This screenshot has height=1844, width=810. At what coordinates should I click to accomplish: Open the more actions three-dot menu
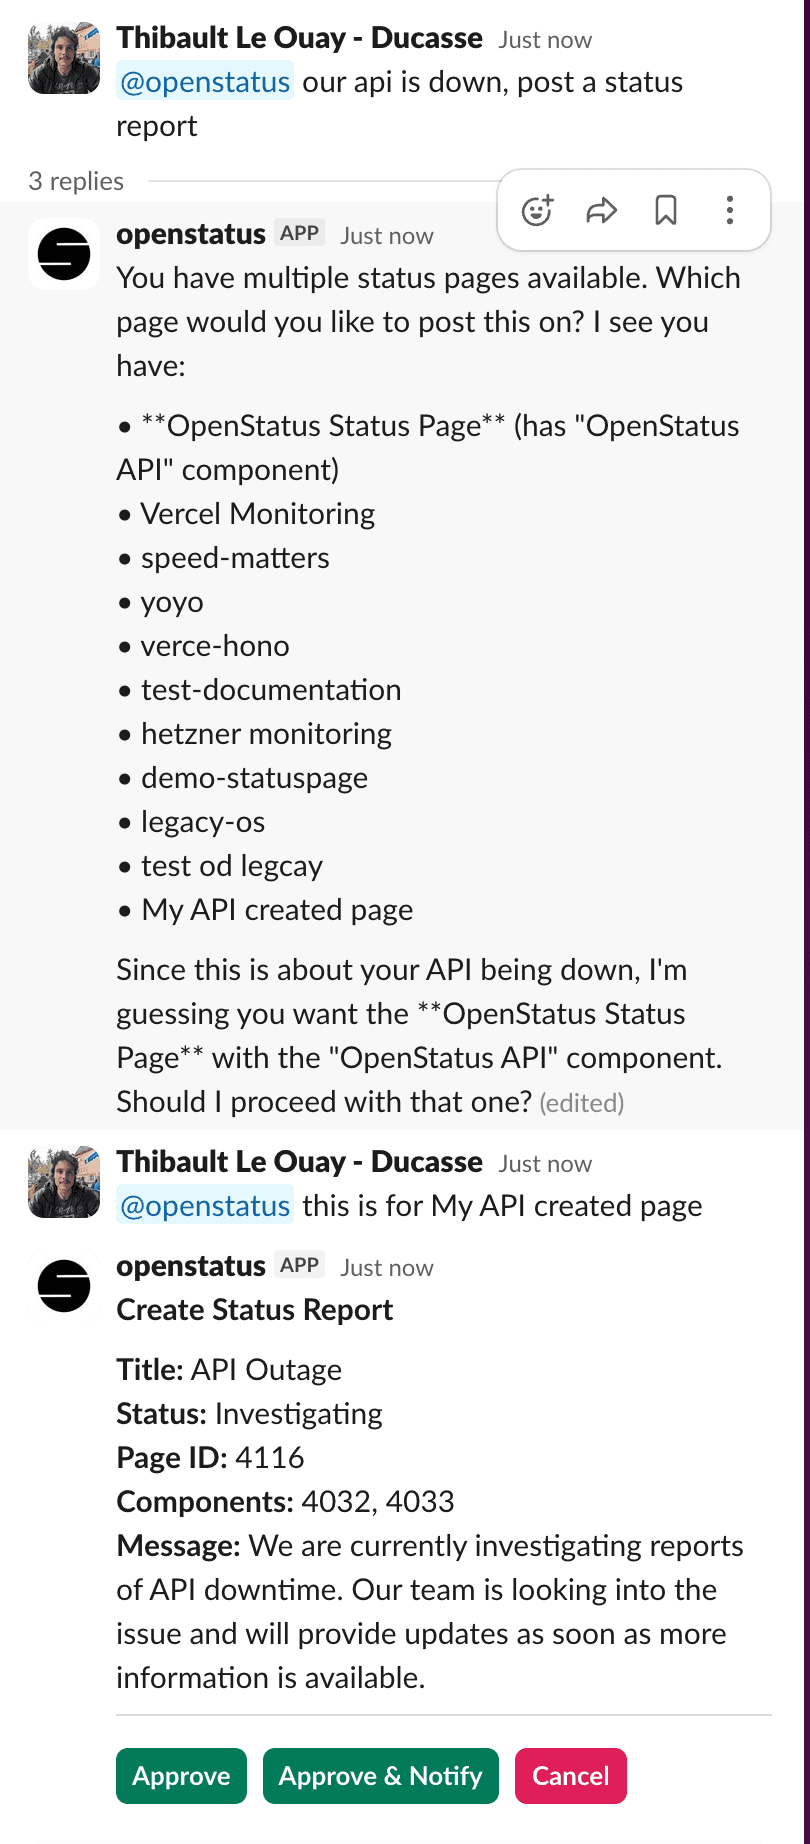pos(729,210)
